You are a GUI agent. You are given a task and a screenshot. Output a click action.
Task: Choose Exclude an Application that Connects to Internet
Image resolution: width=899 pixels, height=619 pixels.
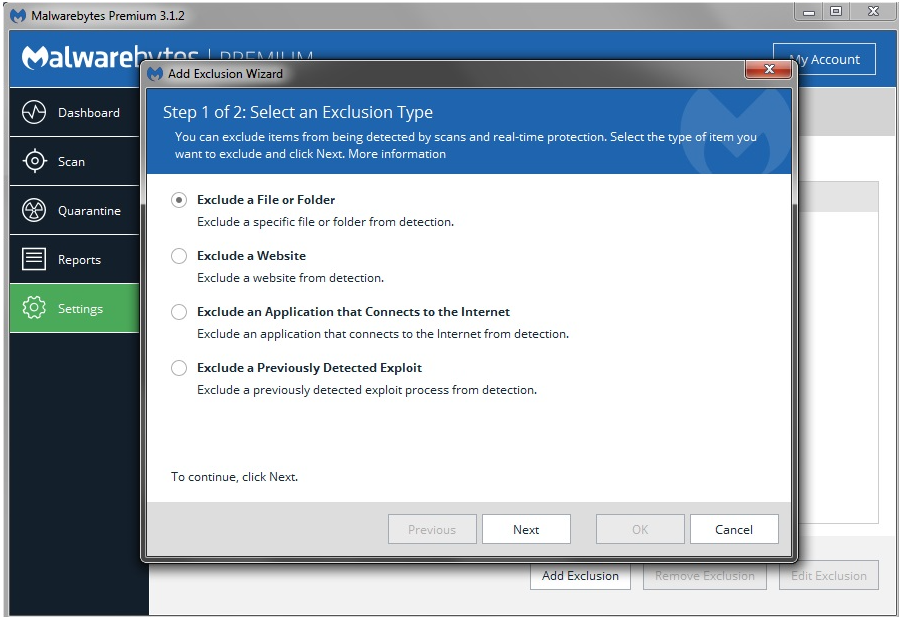[x=179, y=312]
